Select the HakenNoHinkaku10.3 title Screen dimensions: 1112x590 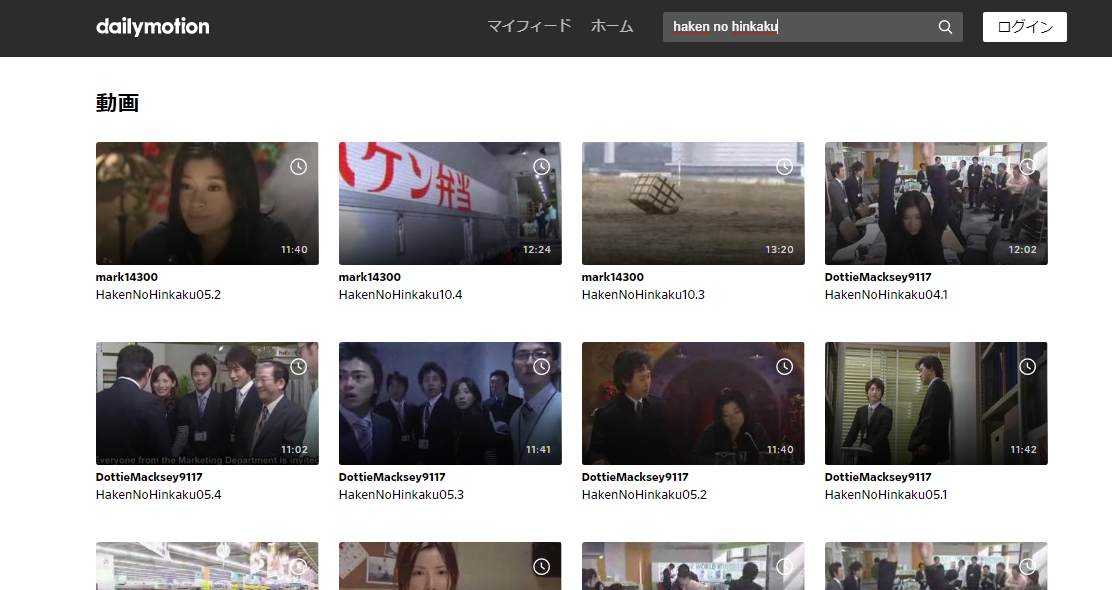point(643,295)
